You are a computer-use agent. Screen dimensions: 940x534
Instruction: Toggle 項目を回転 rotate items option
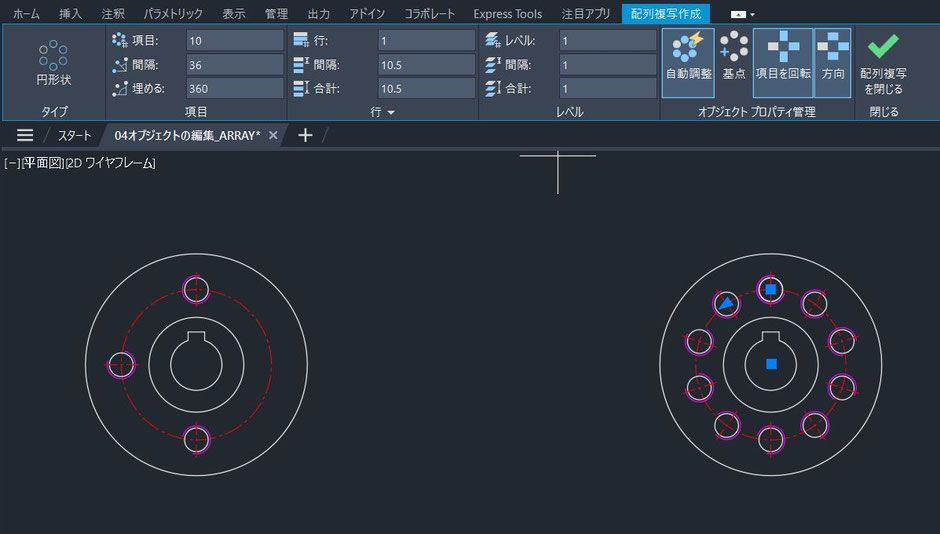[783, 63]
